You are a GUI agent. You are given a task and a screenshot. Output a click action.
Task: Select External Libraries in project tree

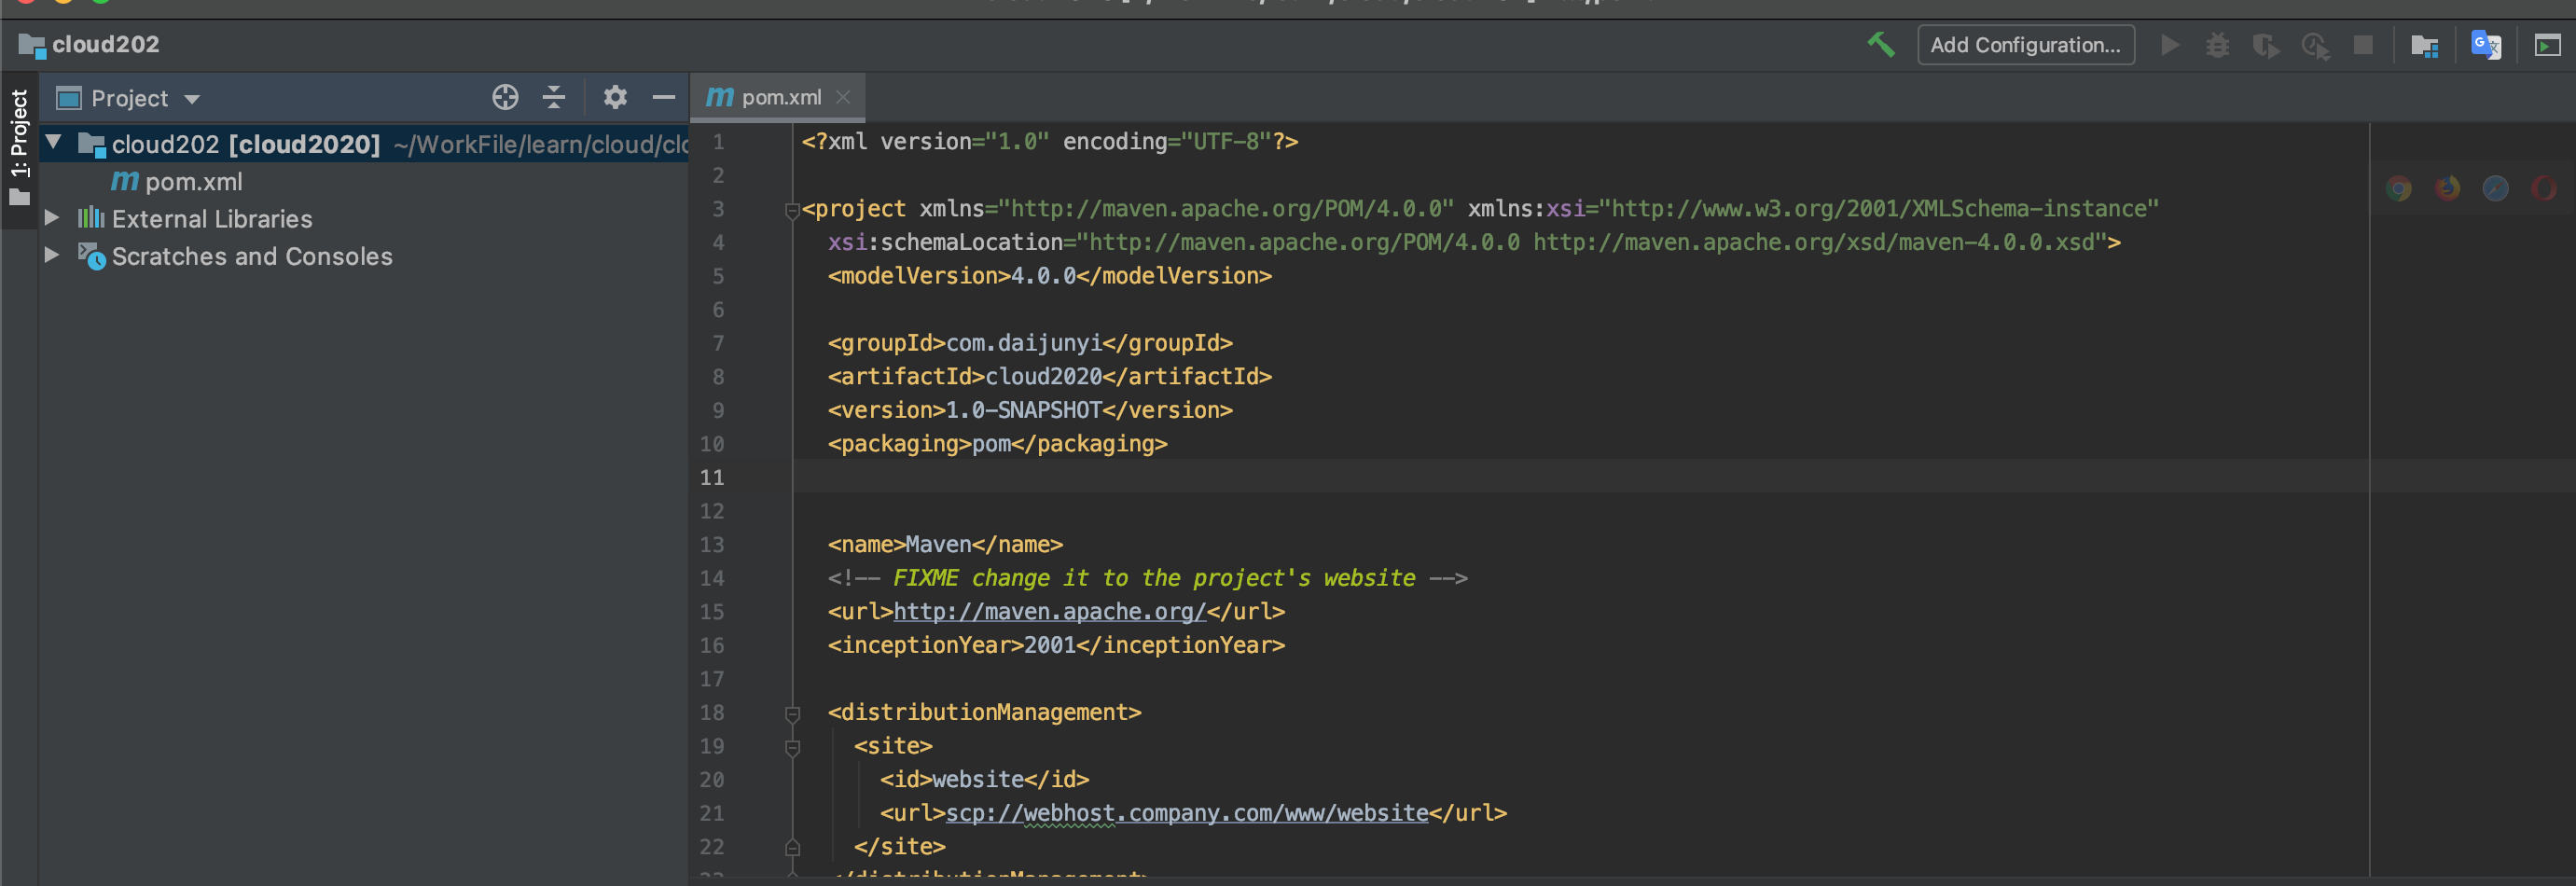[x=195, y=218]
